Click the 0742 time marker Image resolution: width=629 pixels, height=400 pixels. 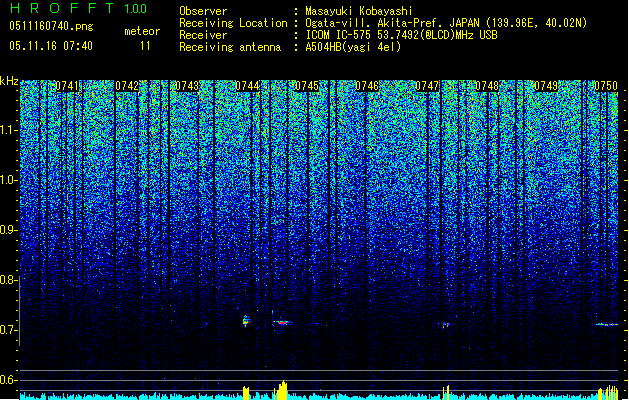tap(127, 86)
